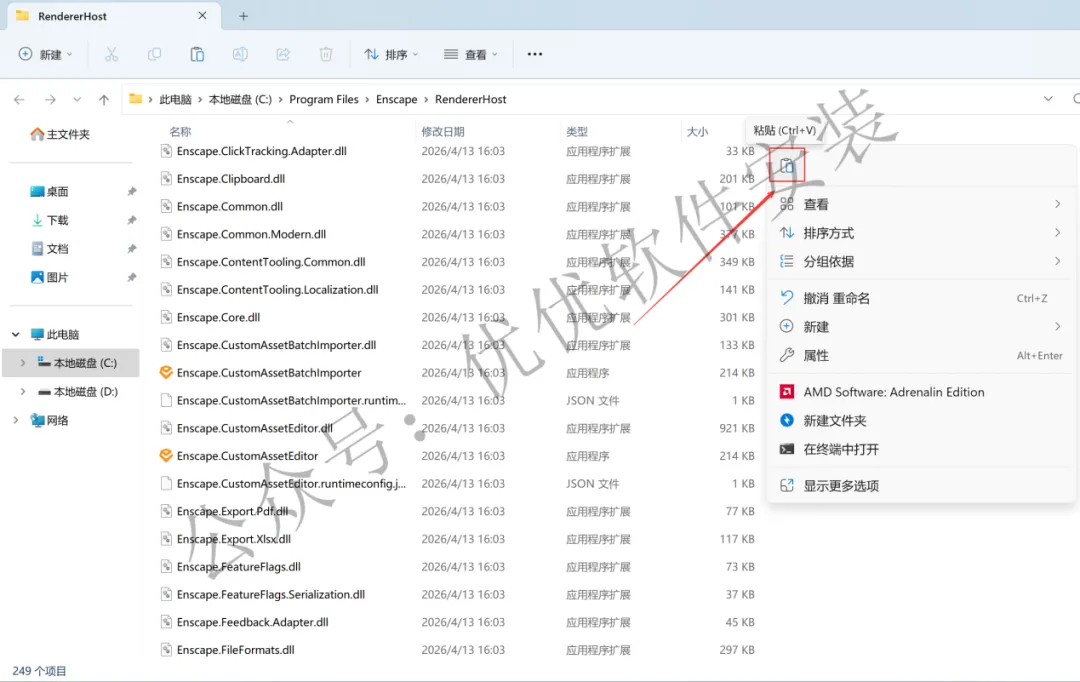Select 网络 in navigation pane
This screenshot has height=682, width=1080.
(49, 420)
